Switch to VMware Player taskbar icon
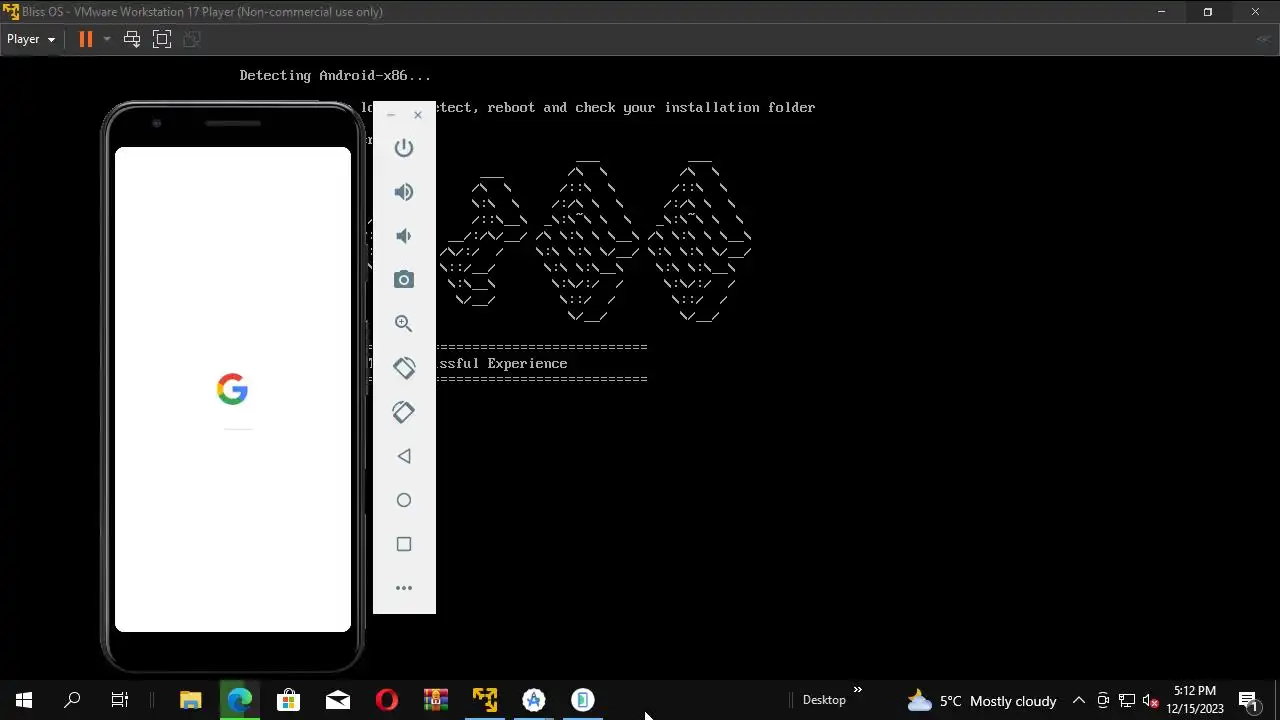The width and height of the screenshot is (1280, 720). point(485,700)
